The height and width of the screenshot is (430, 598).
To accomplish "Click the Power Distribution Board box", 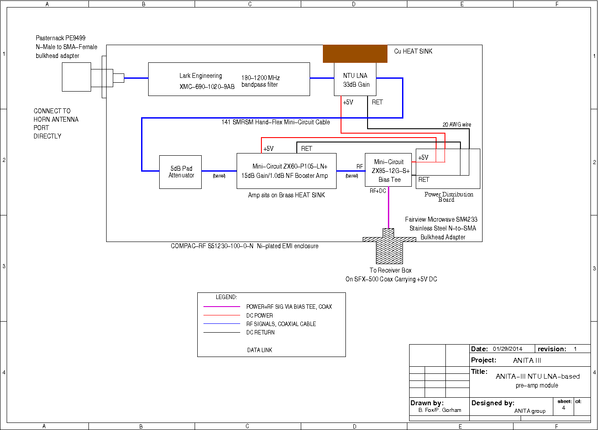I will point(448,169).
